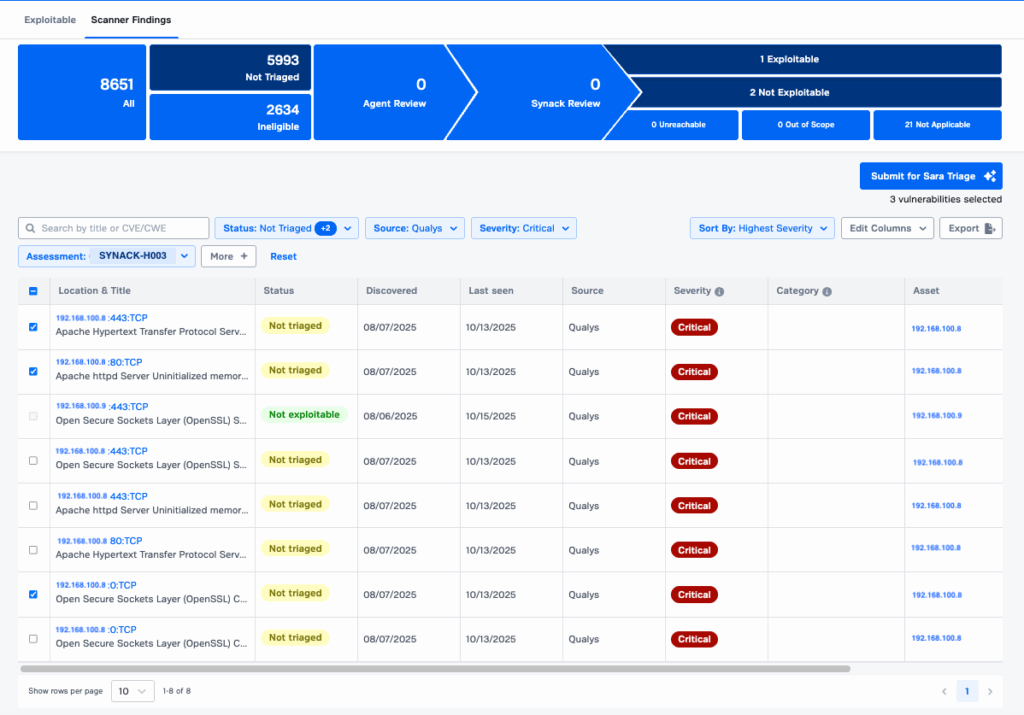Viewport: 1024px width, 715px height.
Task: Select the Scanner Findings tab
Action: click(131, 20)
